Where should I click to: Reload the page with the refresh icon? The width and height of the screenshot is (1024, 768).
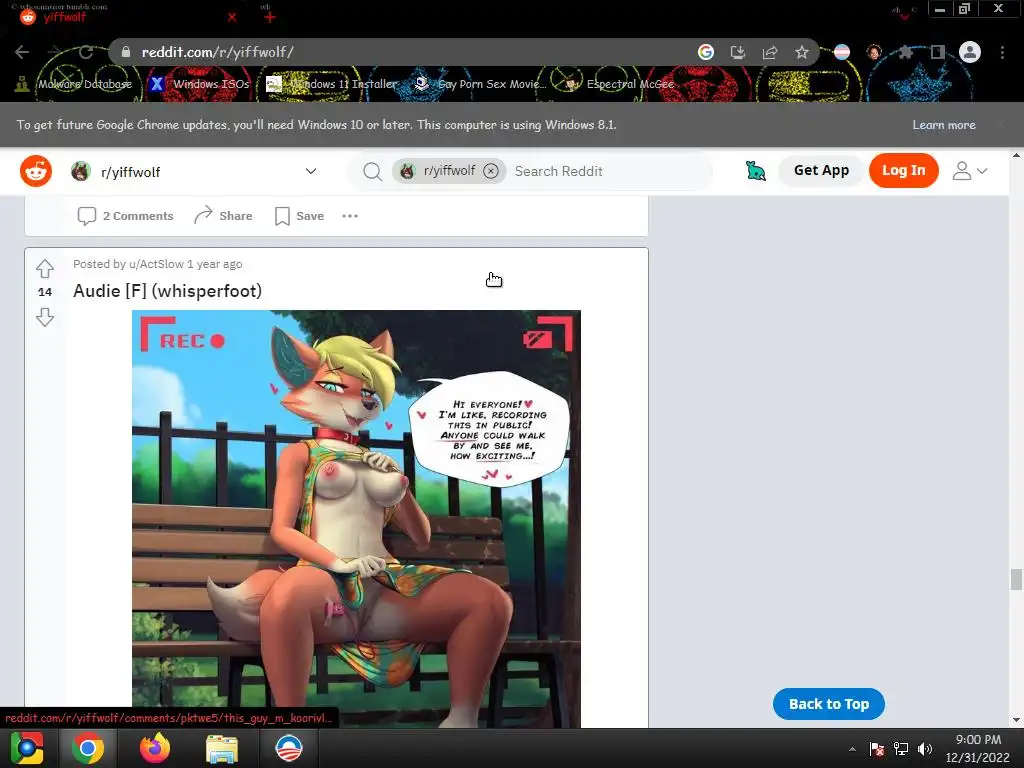pos(86,52)
